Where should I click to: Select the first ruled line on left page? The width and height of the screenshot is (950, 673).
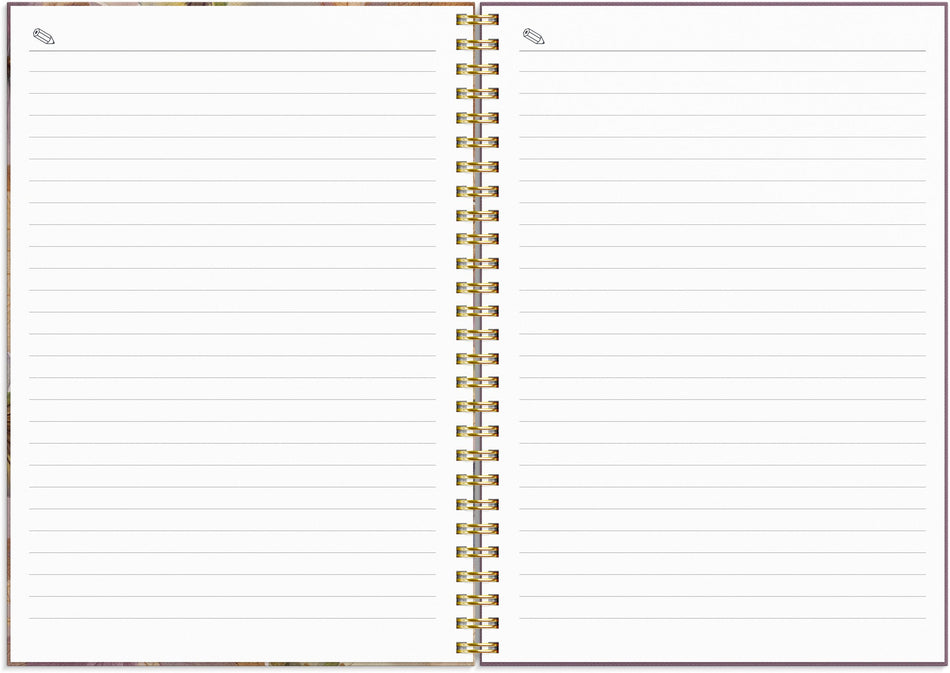coord(232,71)
